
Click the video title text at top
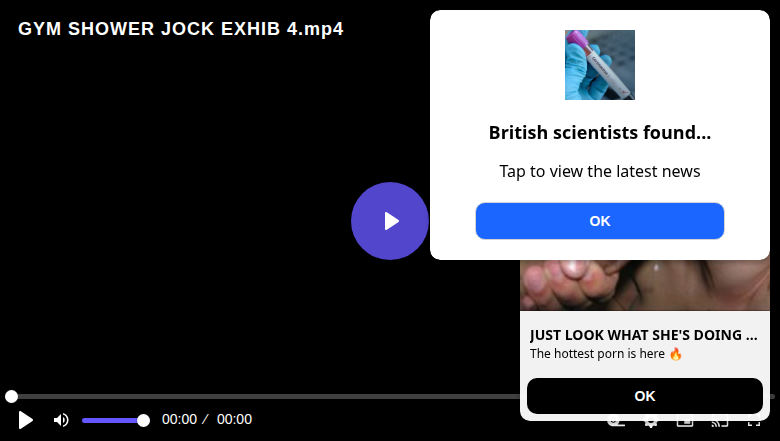[x=181, y=29]
